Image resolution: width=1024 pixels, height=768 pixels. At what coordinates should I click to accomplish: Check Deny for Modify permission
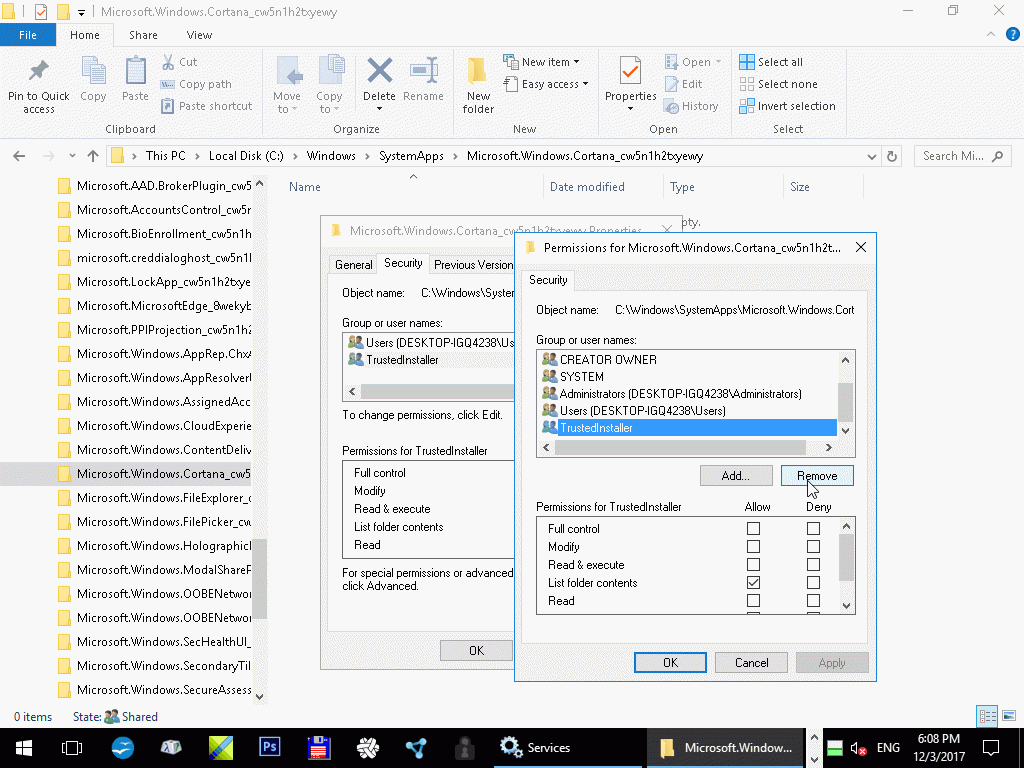813,547
